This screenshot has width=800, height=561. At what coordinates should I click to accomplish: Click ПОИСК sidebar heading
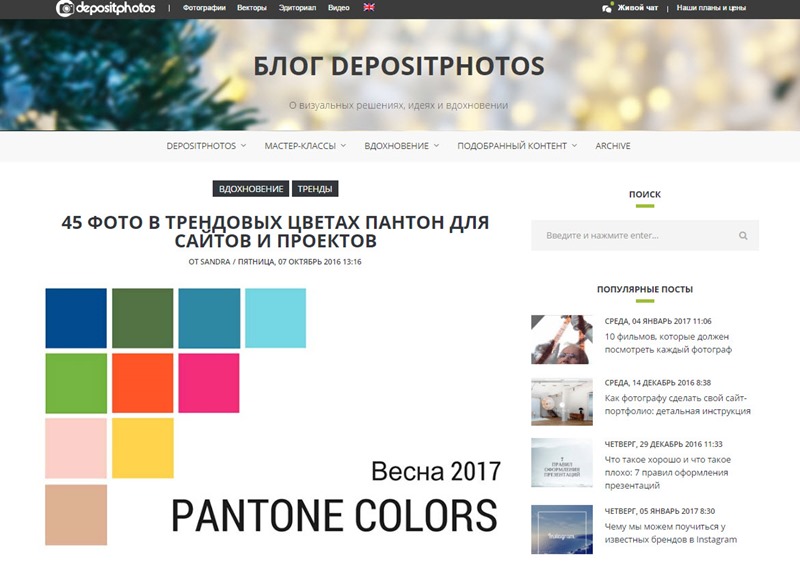[x=645, y=194]
